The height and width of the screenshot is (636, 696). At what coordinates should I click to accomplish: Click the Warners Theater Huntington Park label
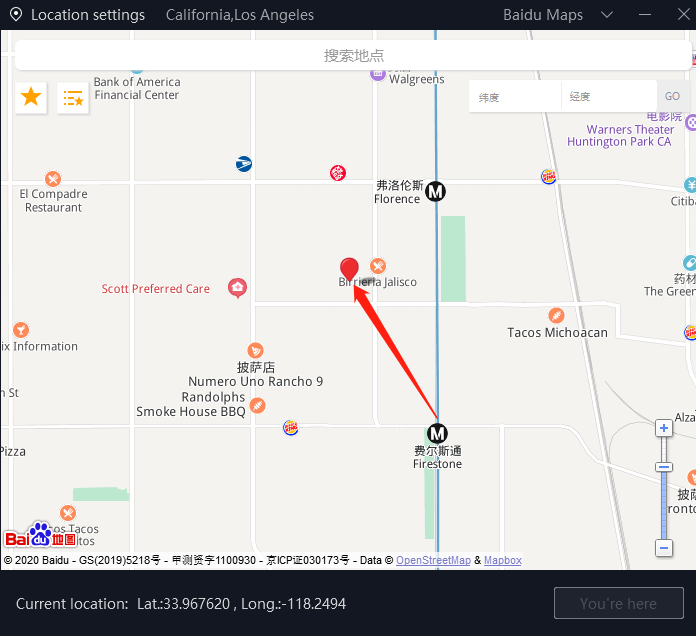tap(620, 136)
